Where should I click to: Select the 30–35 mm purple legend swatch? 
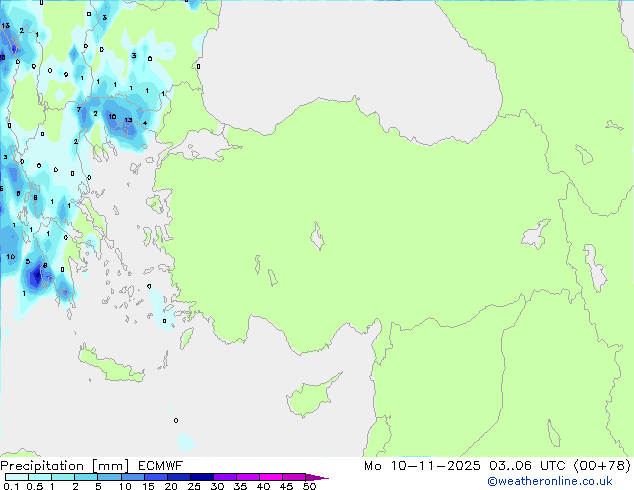(224, 477)
